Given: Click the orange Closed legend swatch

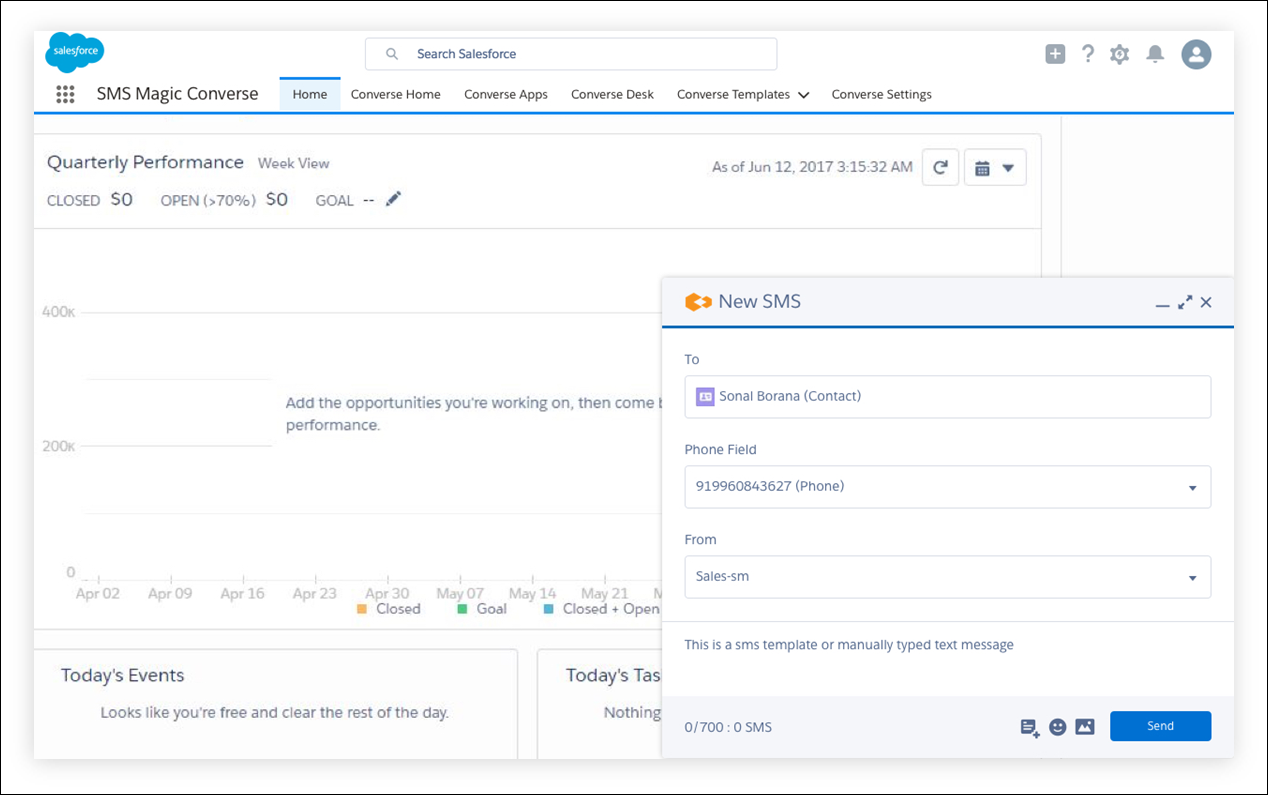Looking at the screenshot, I should 362,608.
